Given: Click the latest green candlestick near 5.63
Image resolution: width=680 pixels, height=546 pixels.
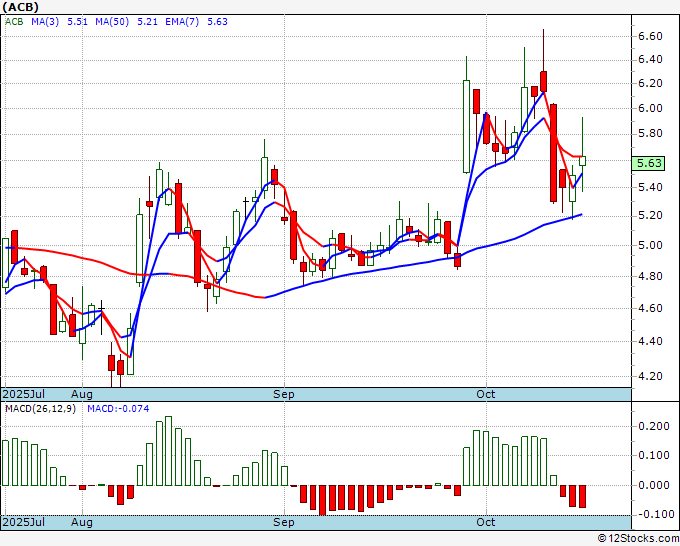Looking at the screenshot, I should tap(582, 161).
